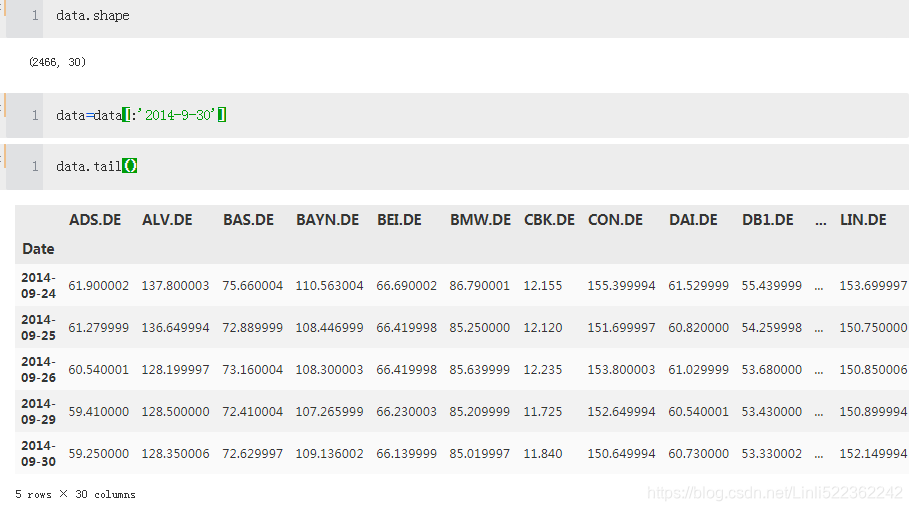The height and width of the screenshot is (511, 912).
Task: Click the cell value 150.850006
Action: [x=873, y=369]
